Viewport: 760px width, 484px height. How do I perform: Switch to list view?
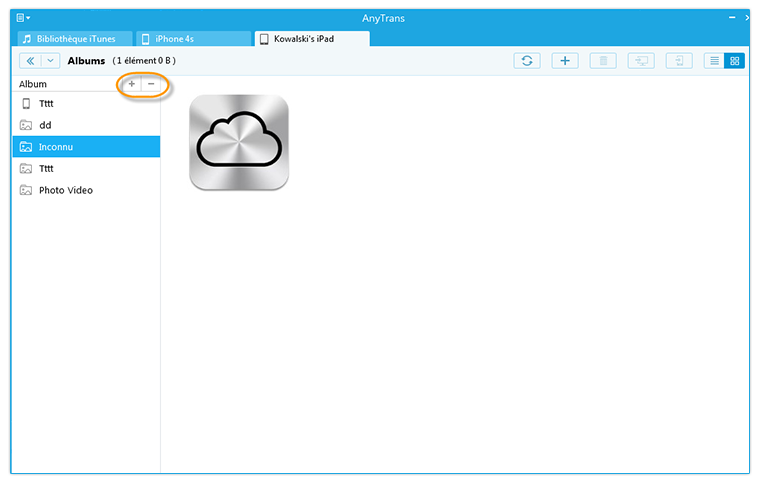714,61
